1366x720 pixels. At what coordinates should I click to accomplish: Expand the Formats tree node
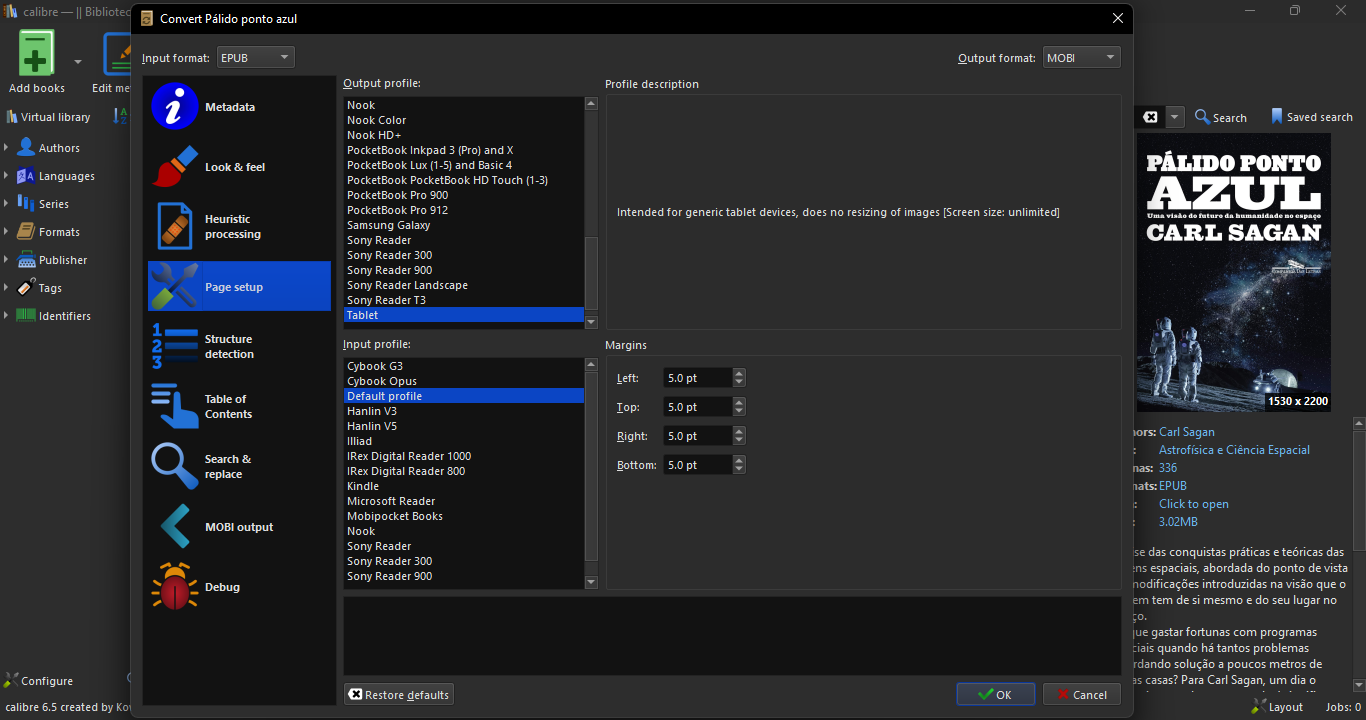7,232
